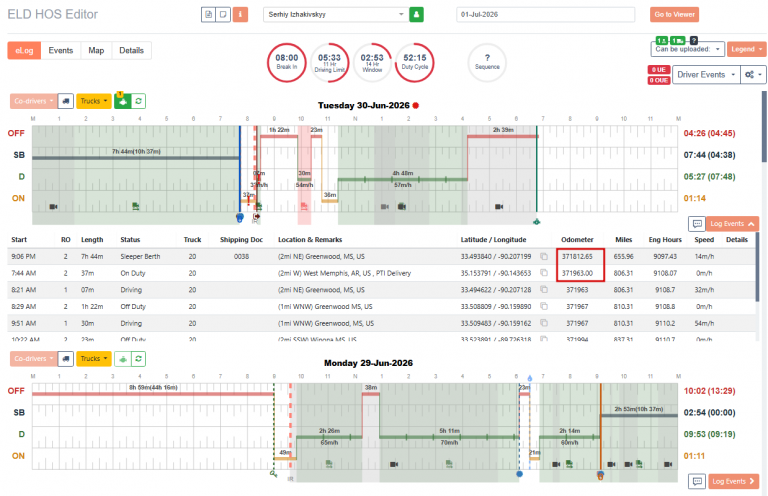This screenshot has height=496, width=768.
Task: Click the red dot next to Tuesday 30-Jun-2026
Action: 415,105
